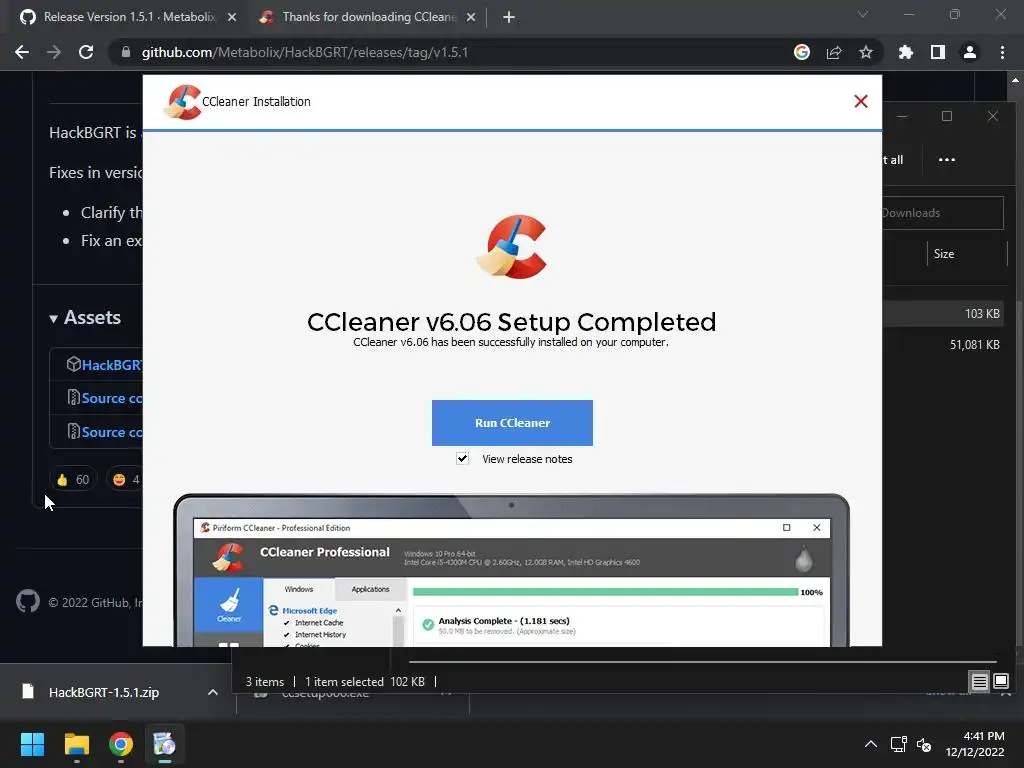Image resolution: width=1024 pixels, height=768 pixels.
Task: Select the 103 KB file row
Action: click(x=945, y=313)
